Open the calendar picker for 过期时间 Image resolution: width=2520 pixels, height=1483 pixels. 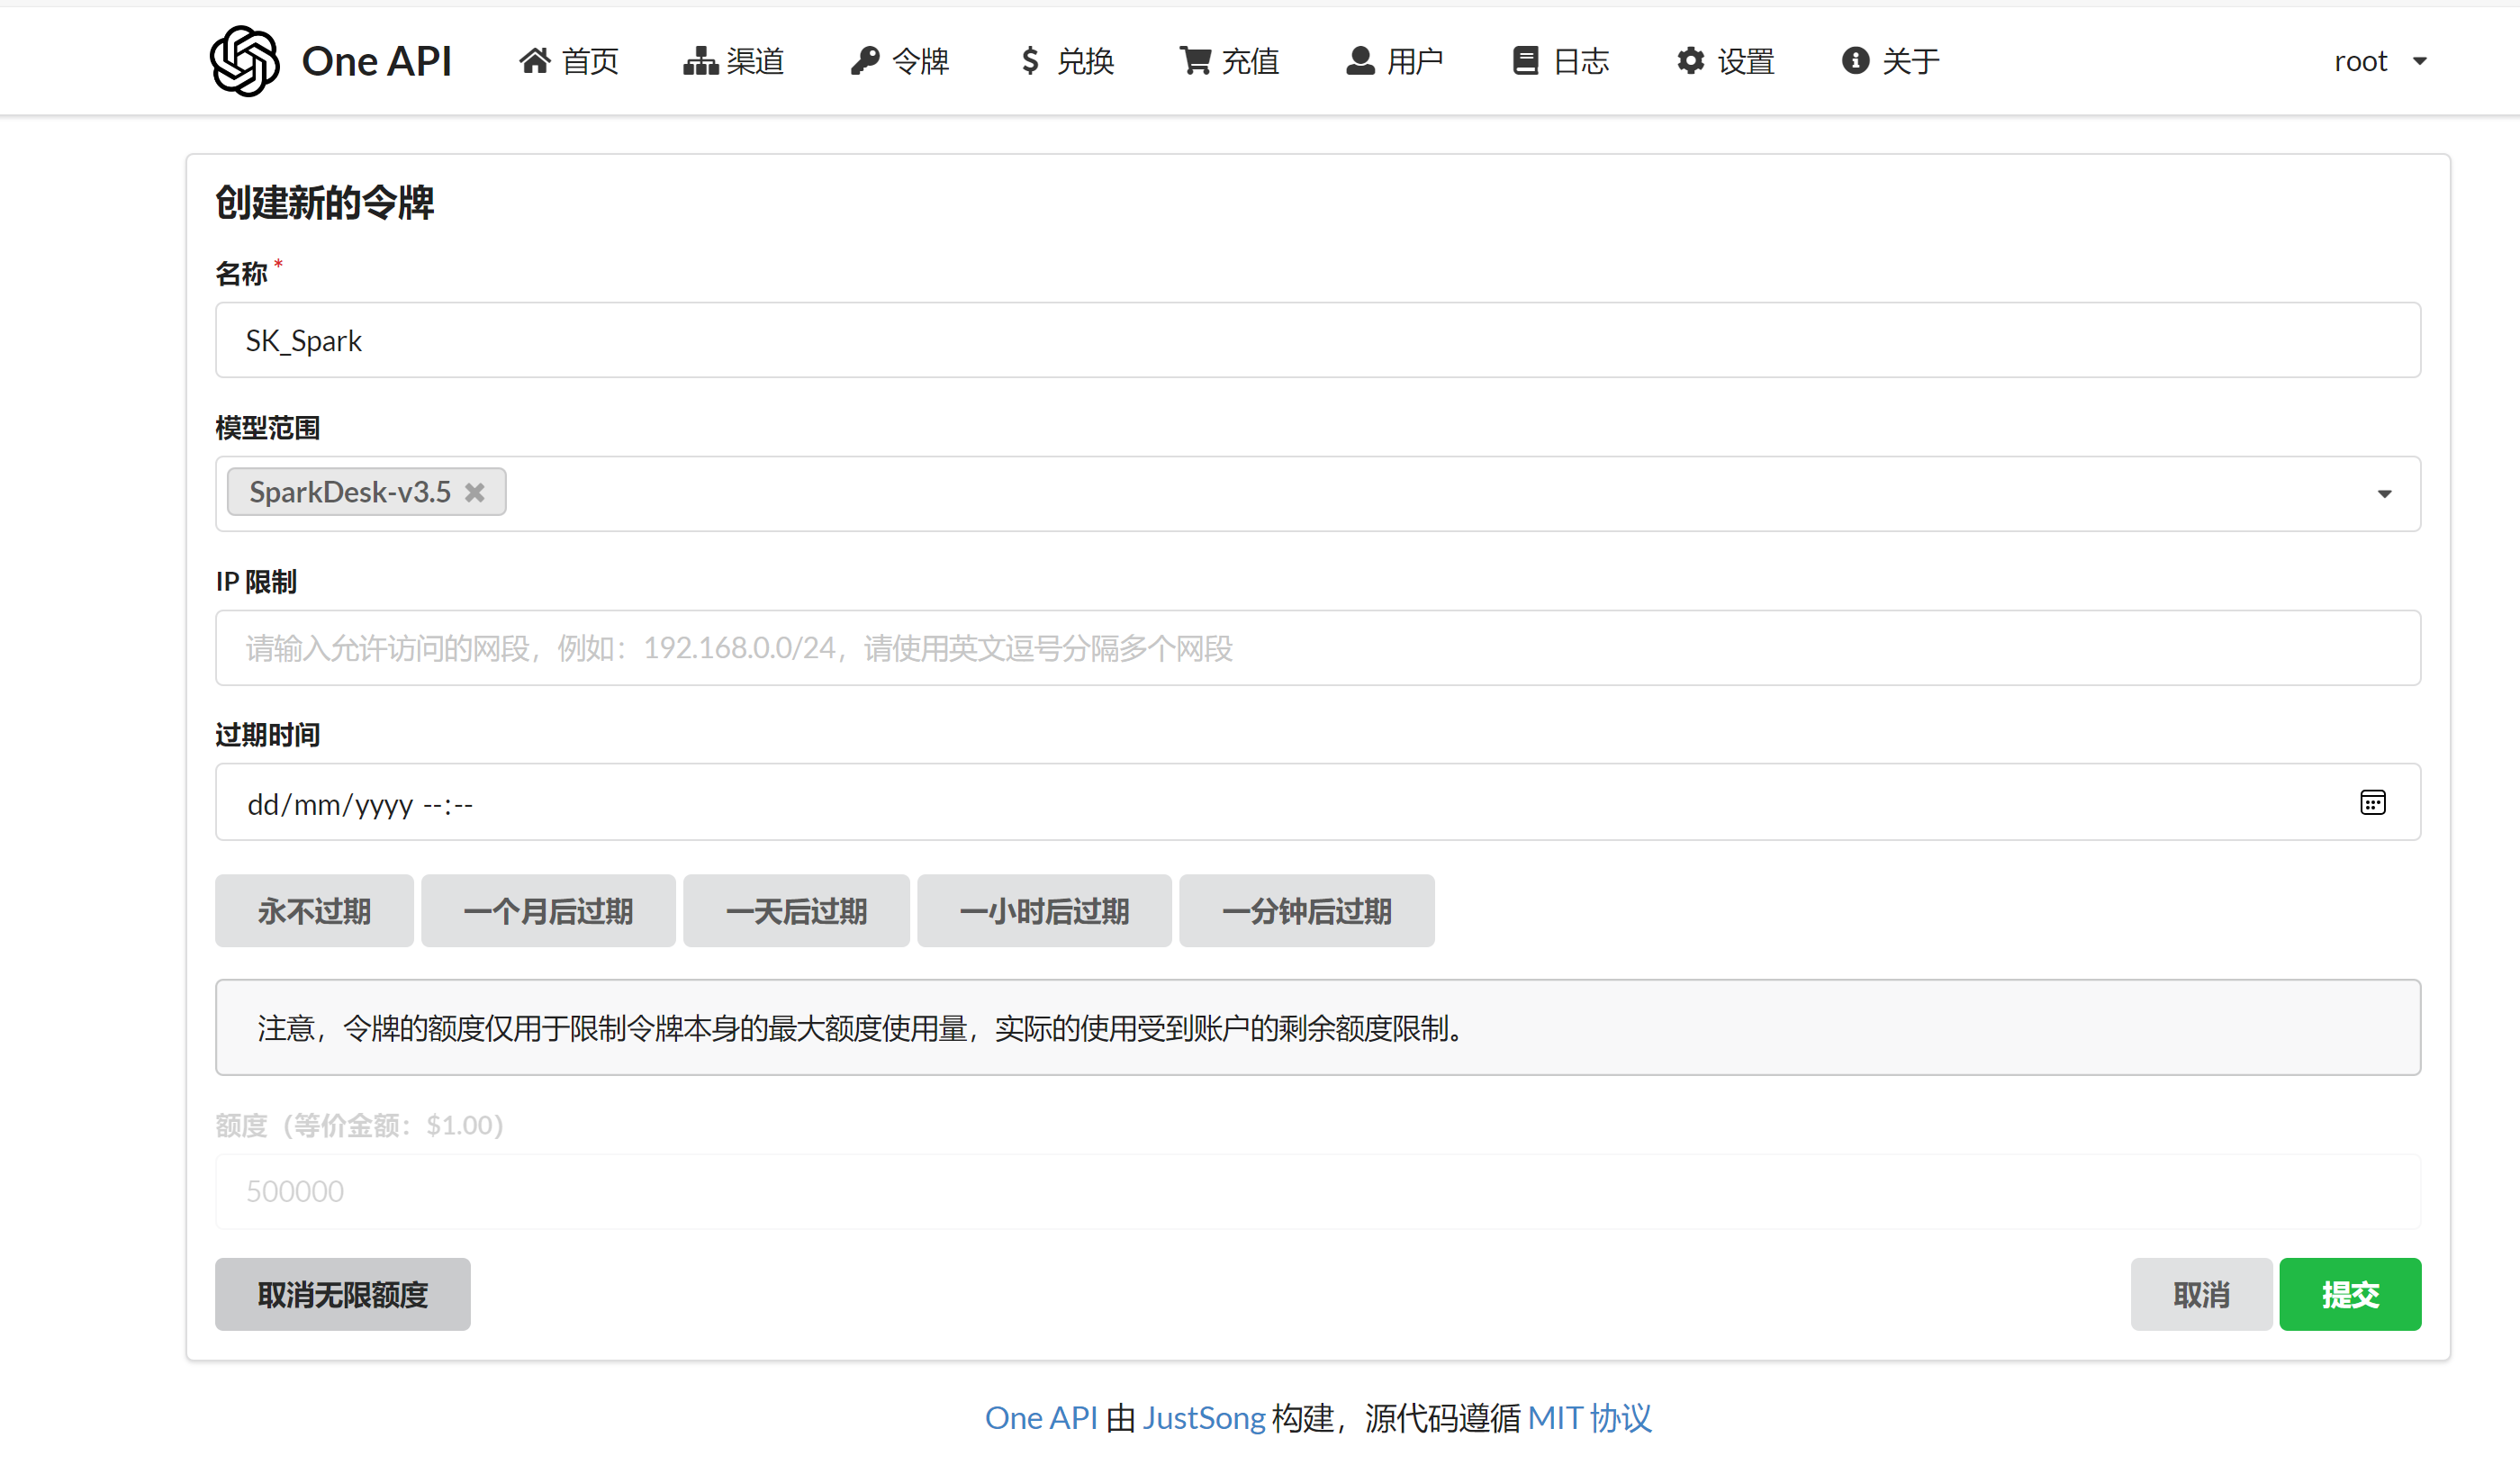coord(2372,803)
